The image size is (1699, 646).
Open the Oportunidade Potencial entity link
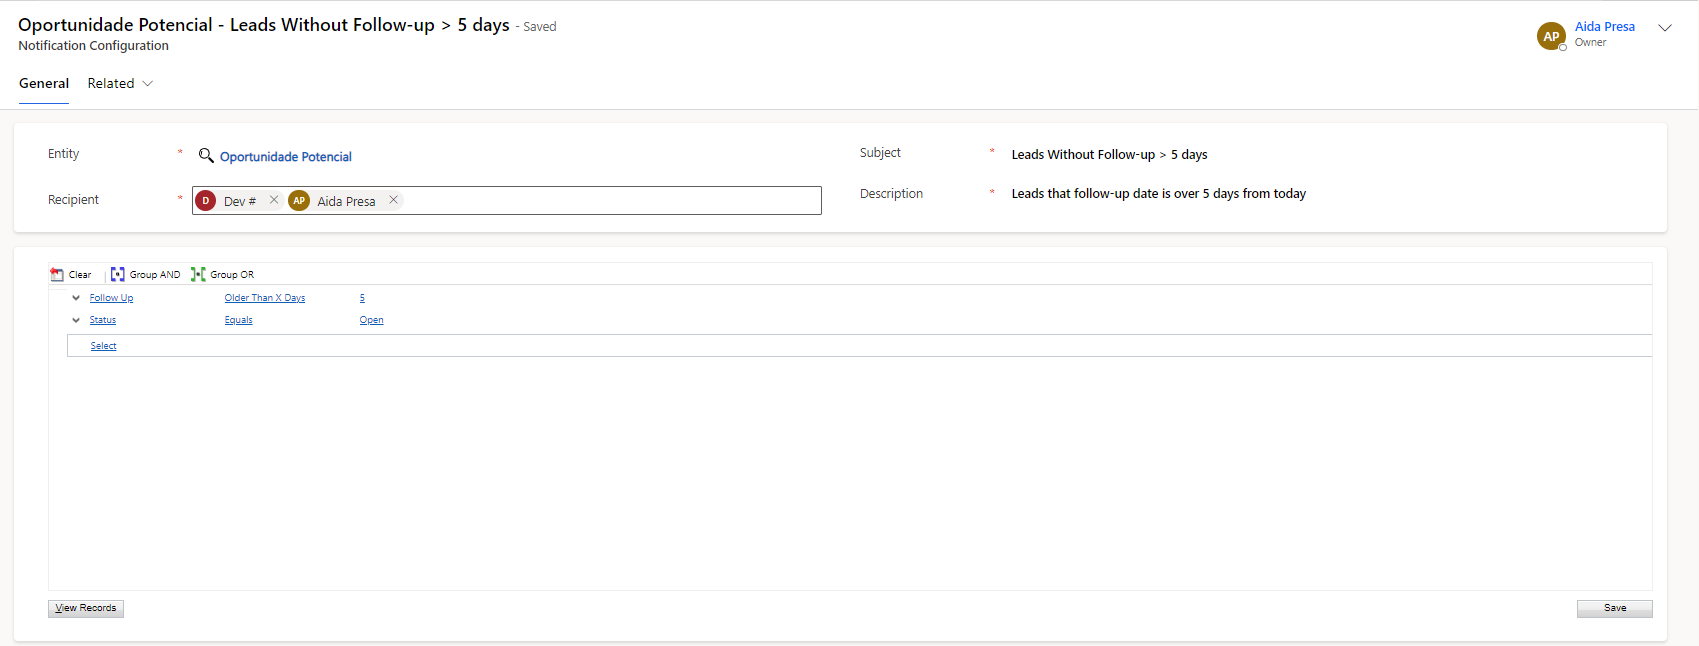(x=286, y=157)
